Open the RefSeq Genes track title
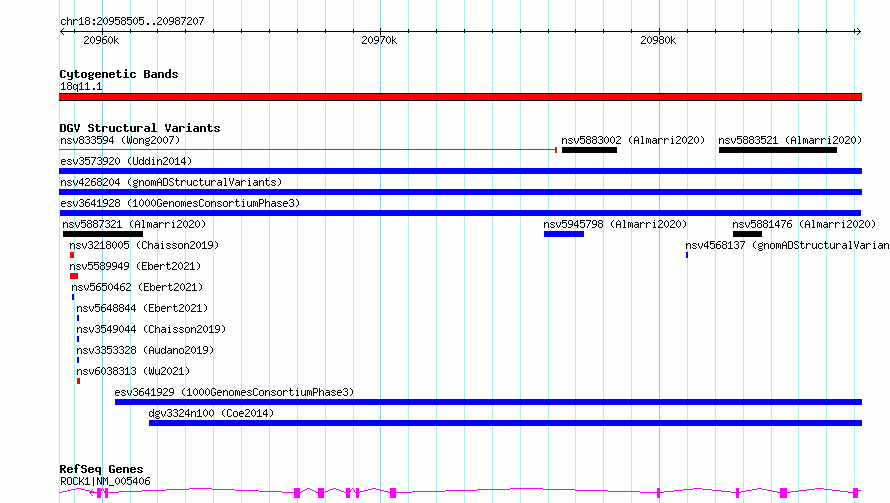890x503 pixels. pyautogui.click(x=101, y=469)
